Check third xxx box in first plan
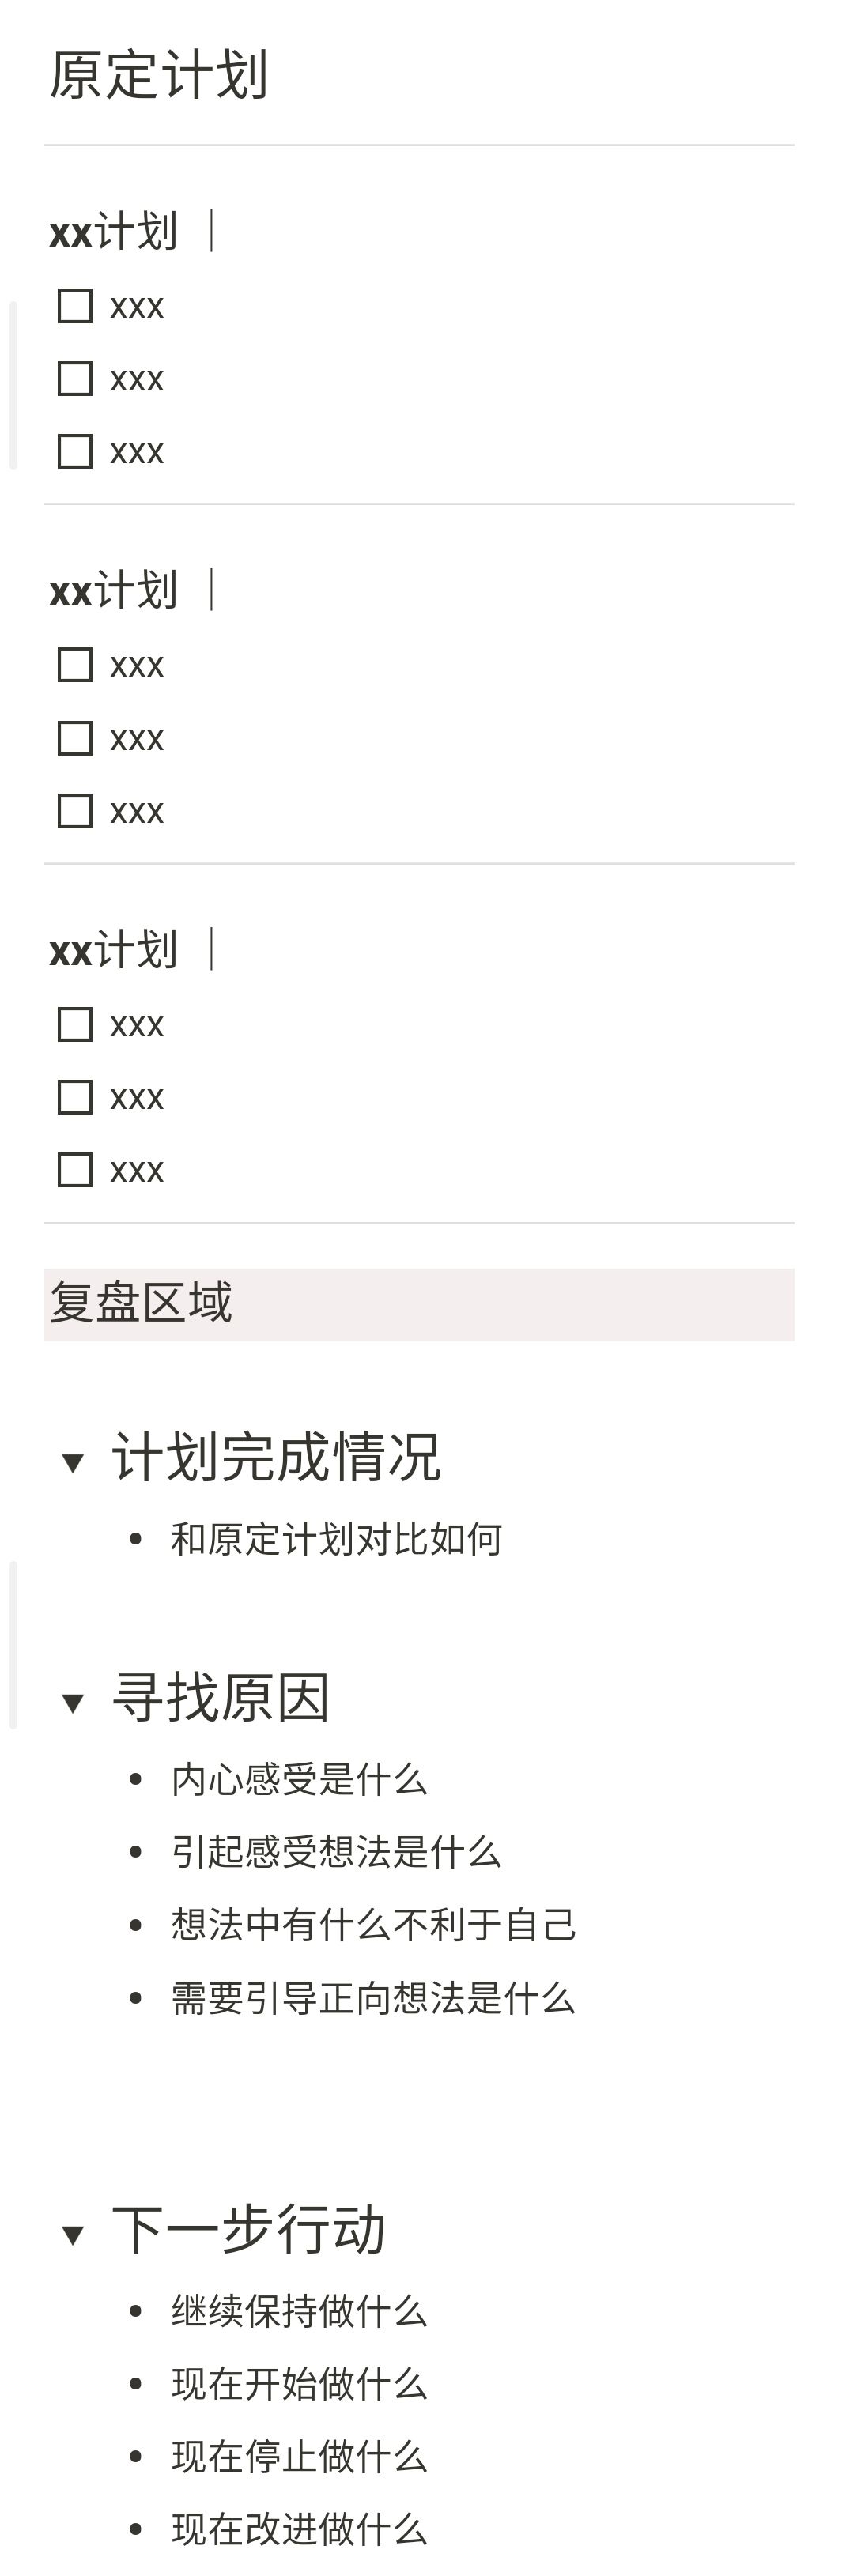This screenshot has width=846, height=2576. pyautogui.click(x=75, y=451)
